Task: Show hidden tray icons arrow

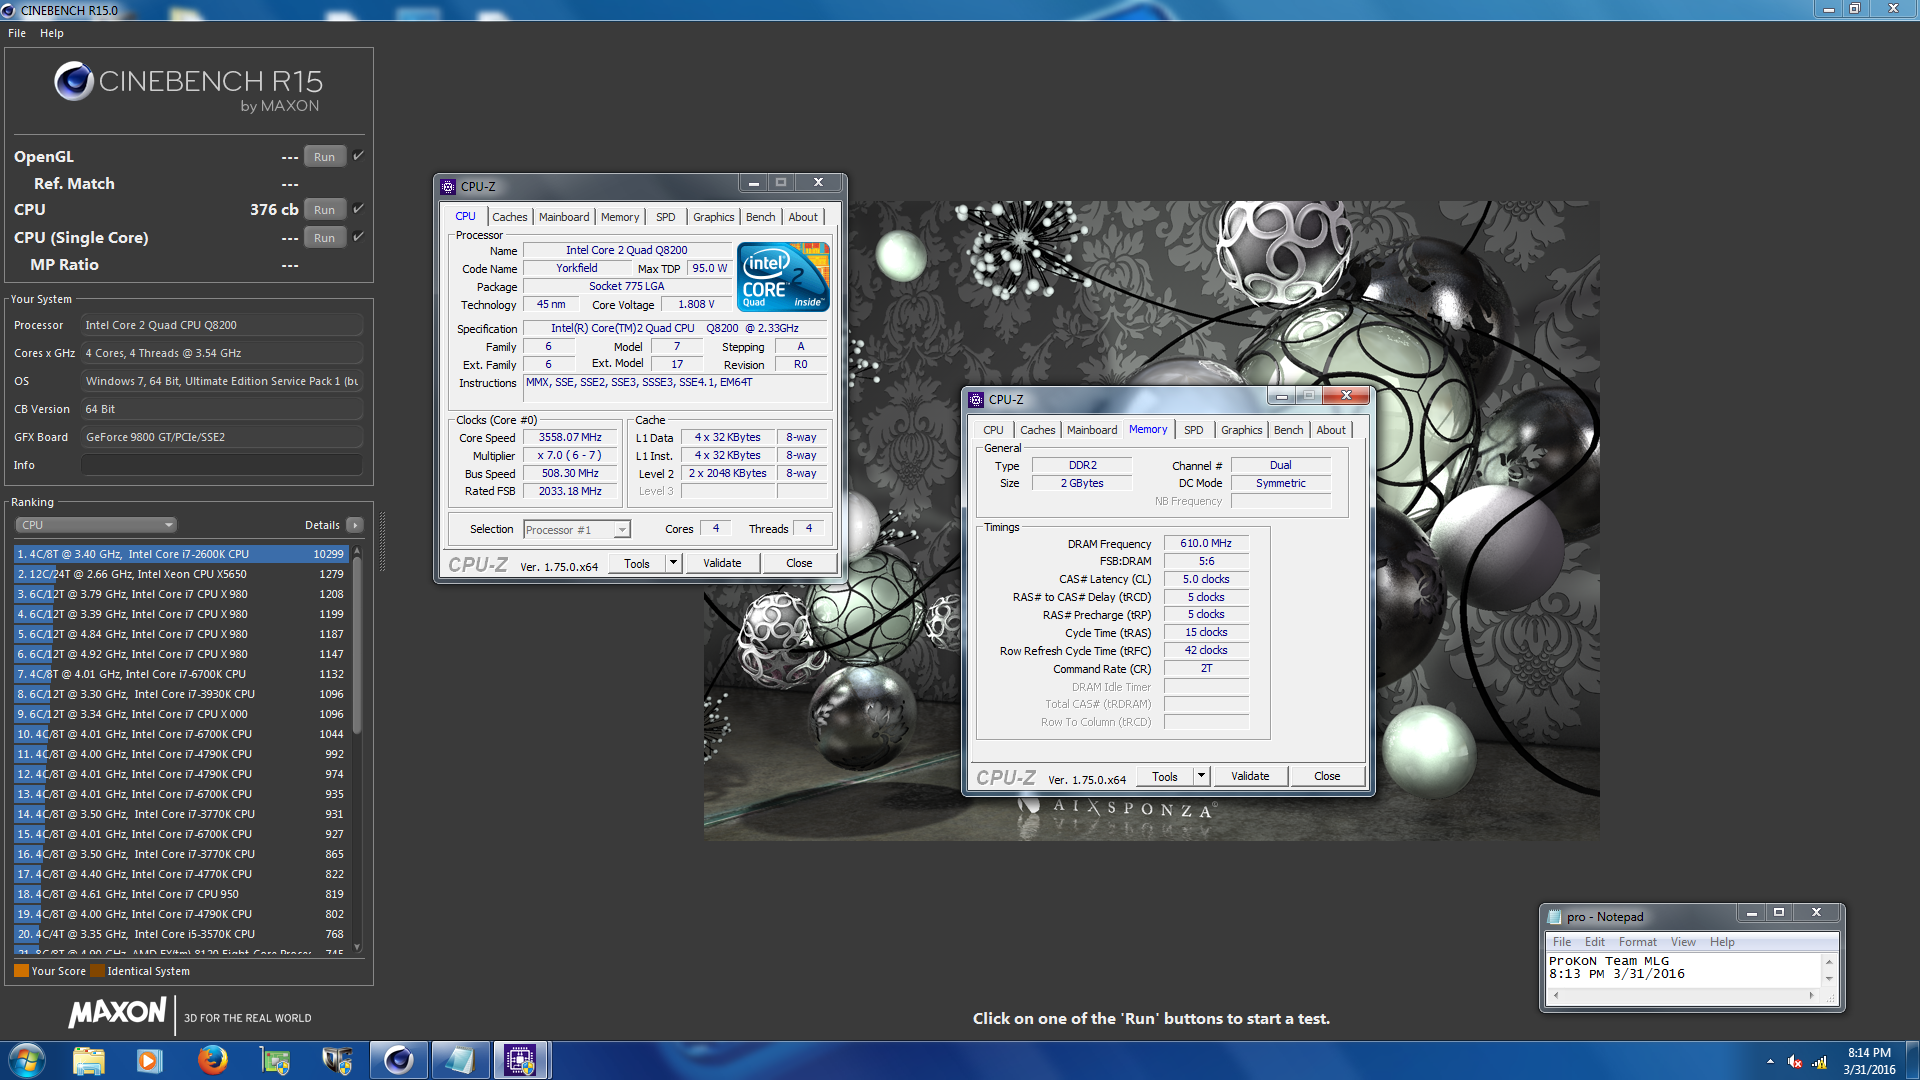Action: [x=1770, y=1061]
